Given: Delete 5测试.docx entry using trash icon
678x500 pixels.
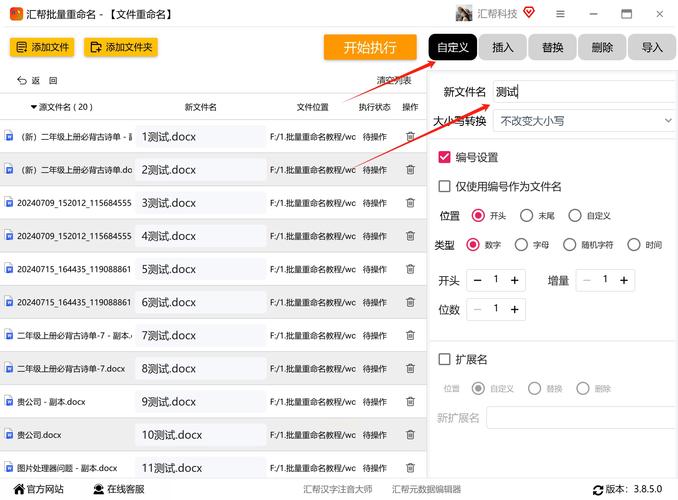Looking at the screenshot, I should 410,269.
